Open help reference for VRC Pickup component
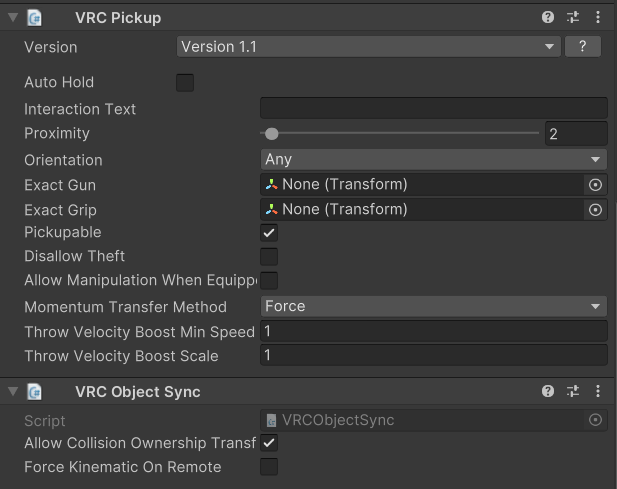 tap(548, 17)
